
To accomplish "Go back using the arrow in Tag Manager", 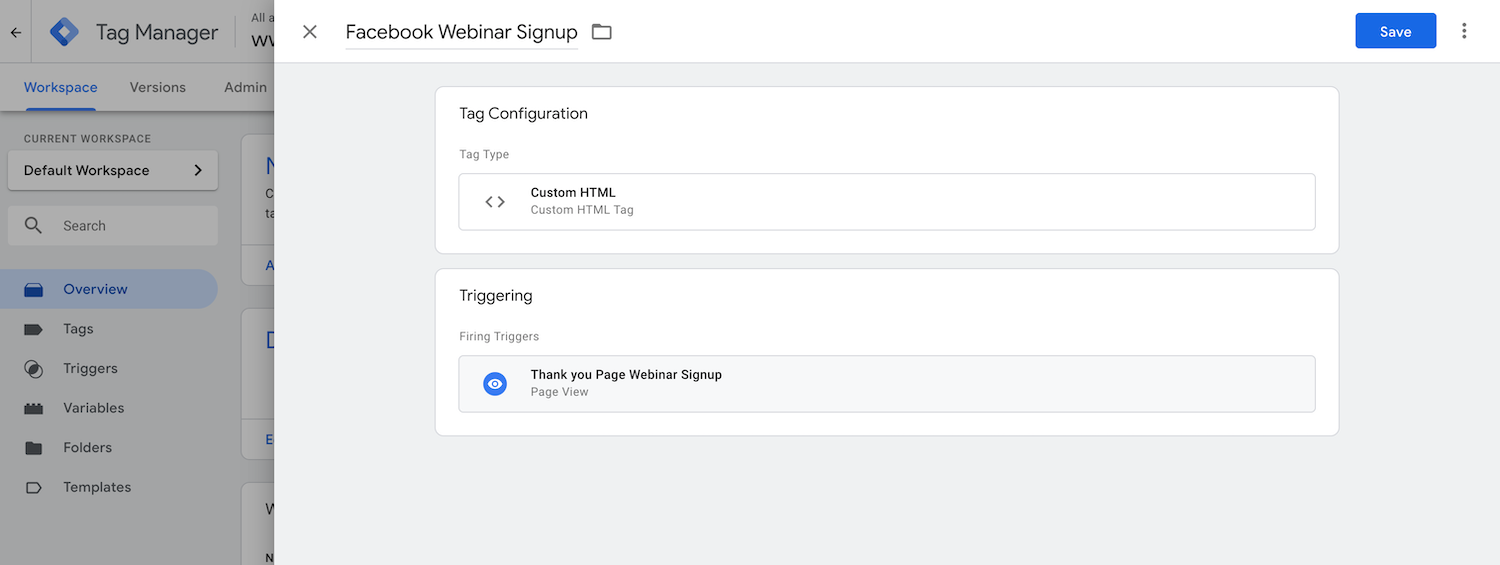I will (15, 32).
